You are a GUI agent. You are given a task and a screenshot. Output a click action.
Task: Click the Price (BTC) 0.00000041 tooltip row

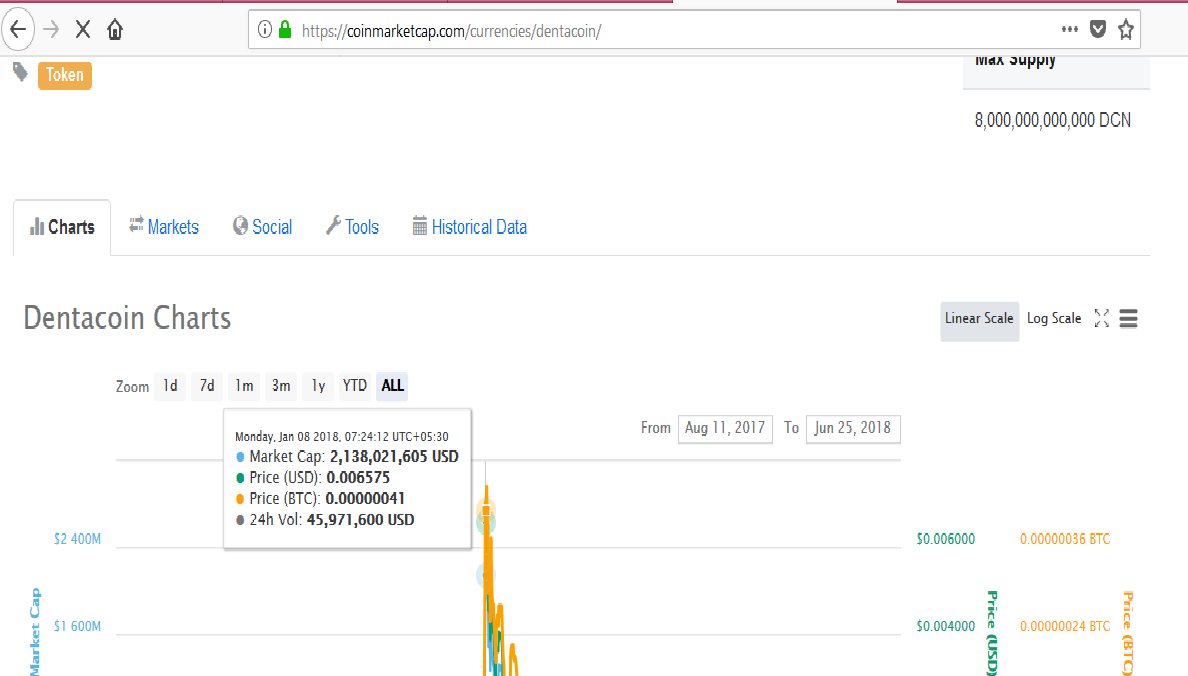(x=320, y=499)
